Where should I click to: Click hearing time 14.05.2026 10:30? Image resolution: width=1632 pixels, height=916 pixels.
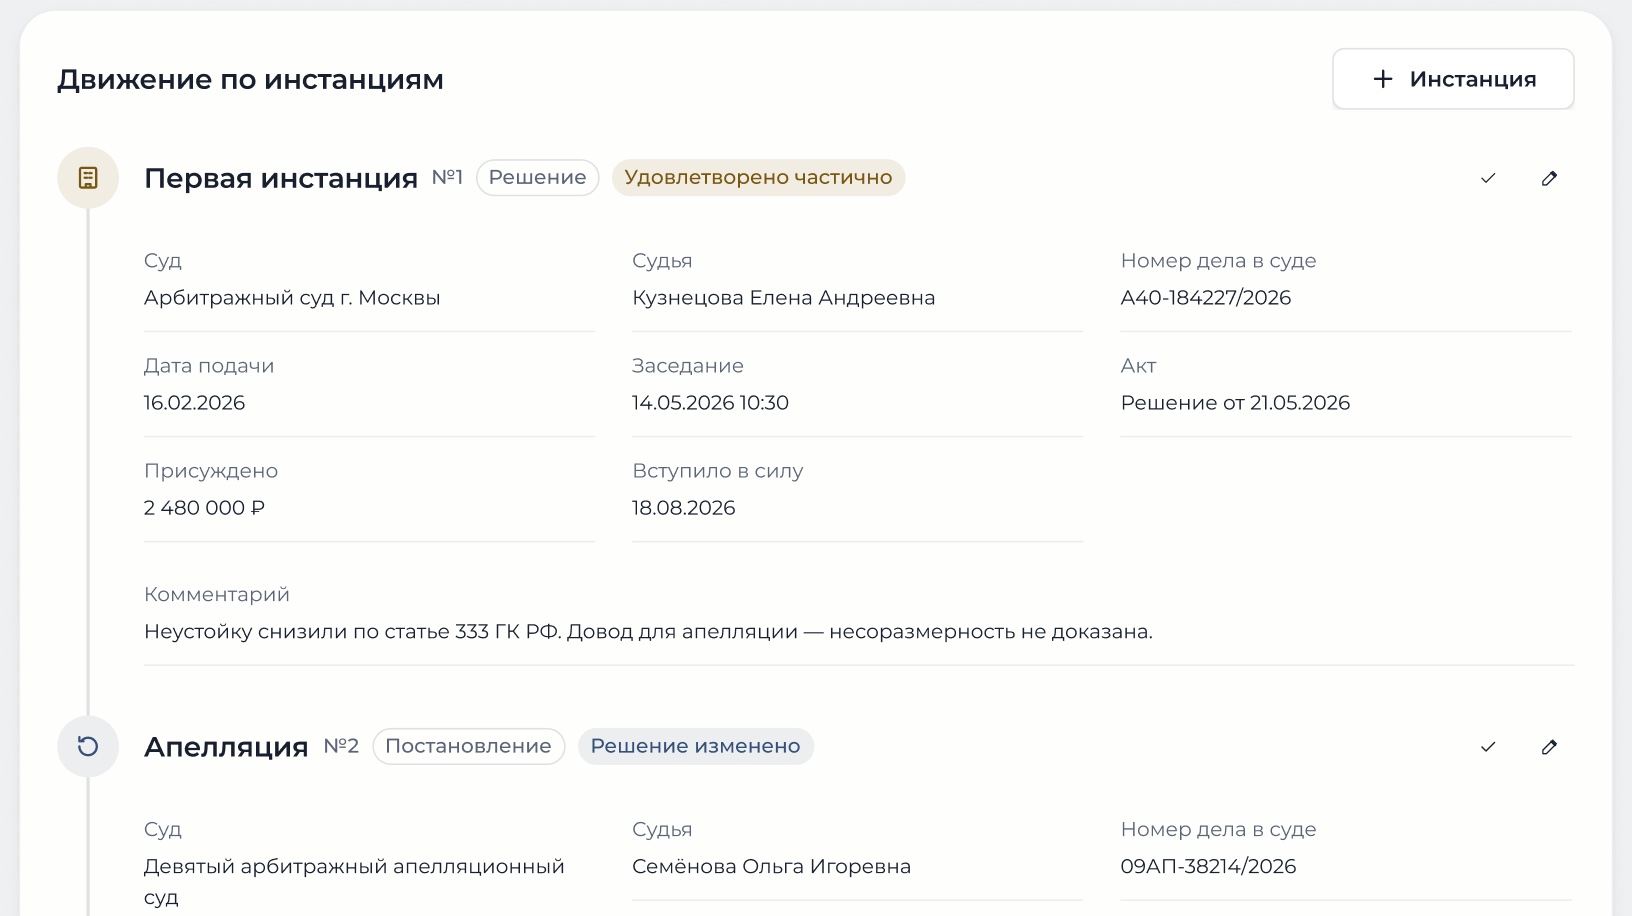coord(710,403)
